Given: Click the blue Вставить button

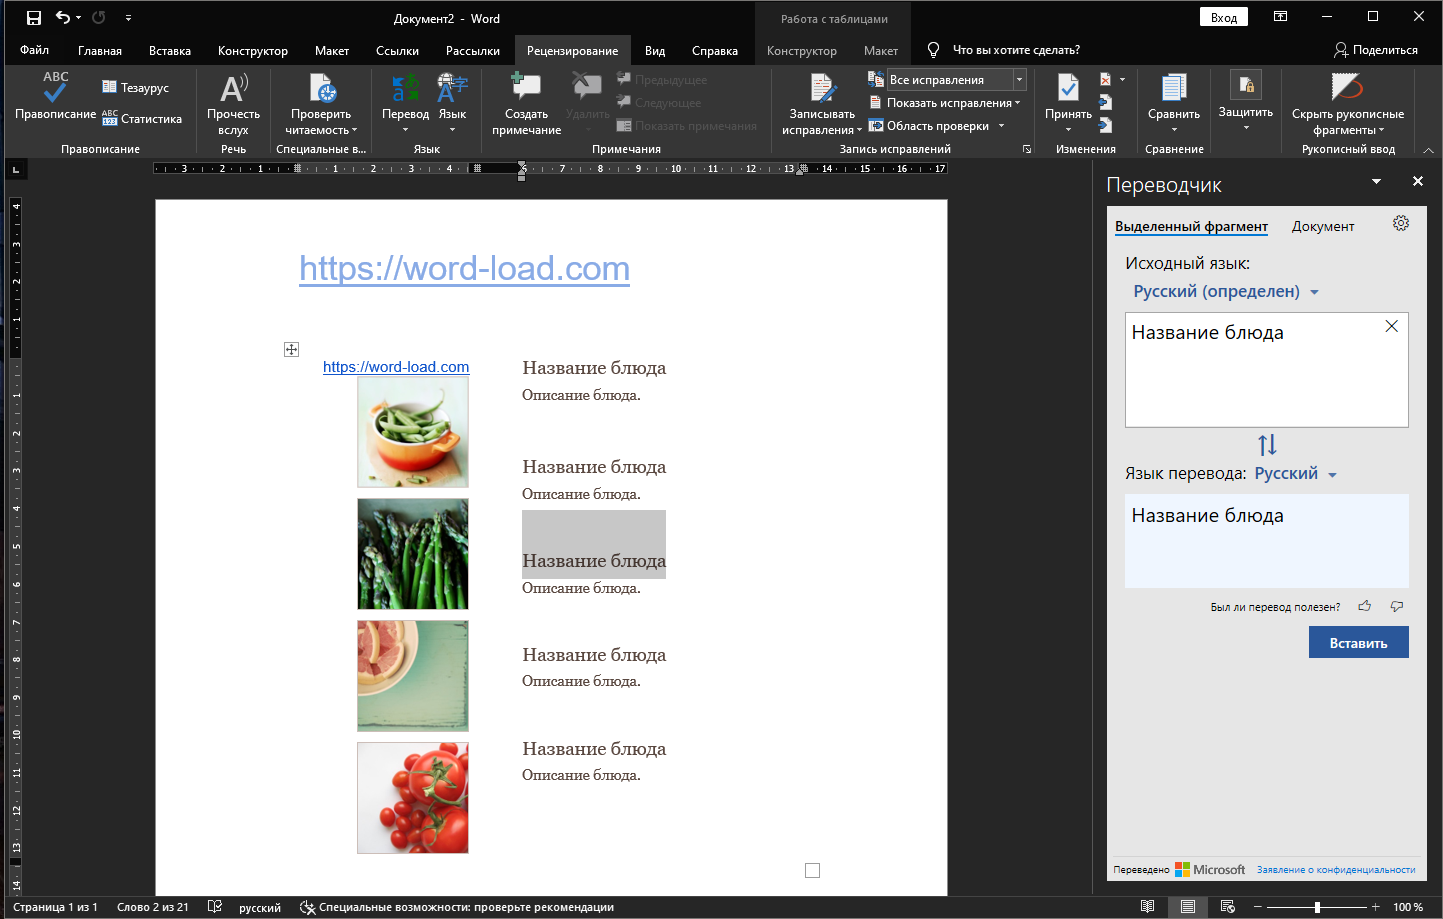Looking at the screenshot, I should [1358, 643].
